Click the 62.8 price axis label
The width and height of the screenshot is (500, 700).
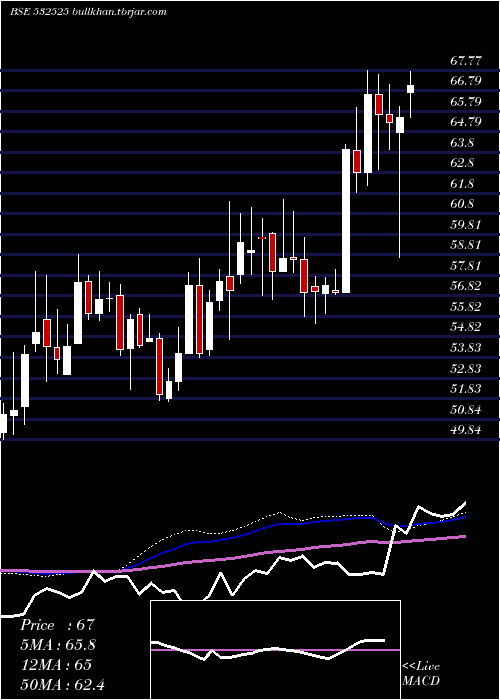tap(462, 163)
